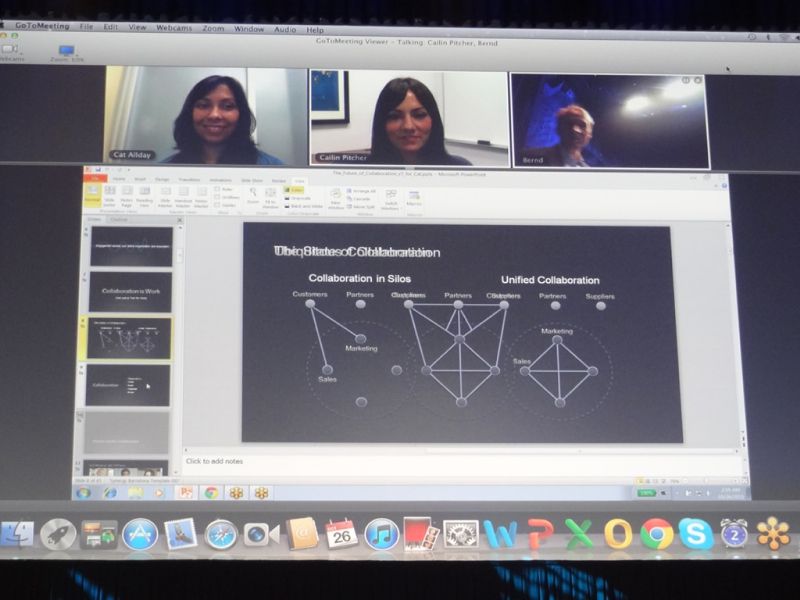Click the Collaboration in Silos heading
The height and width of the screenshot is (600, 800).
coord(360,279)
